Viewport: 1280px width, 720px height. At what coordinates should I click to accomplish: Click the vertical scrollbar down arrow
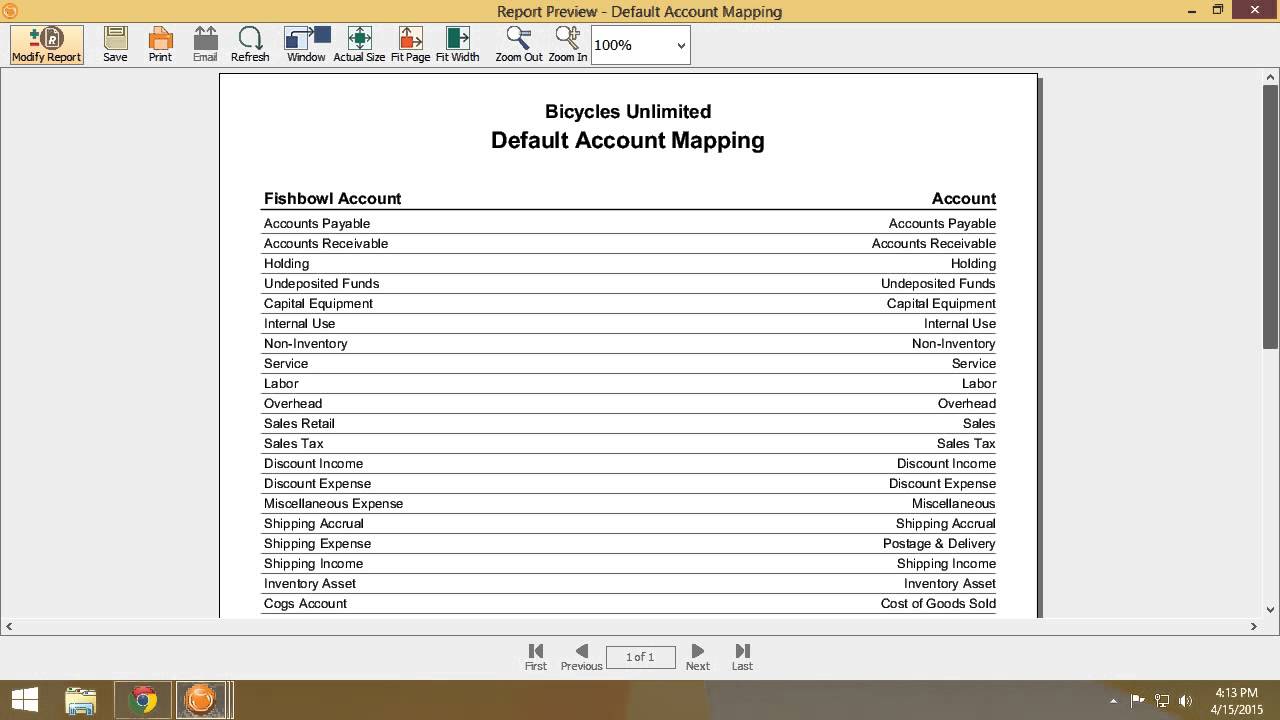click(x=1271, y=609)
